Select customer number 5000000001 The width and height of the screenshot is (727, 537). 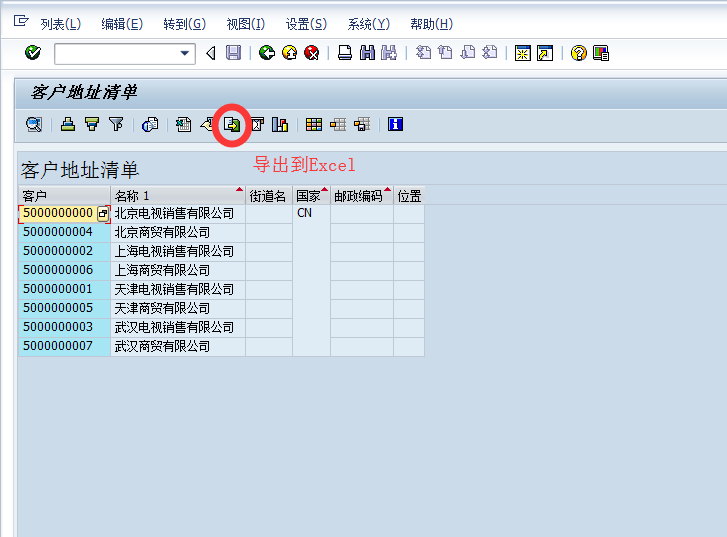[x=64, y=289]
